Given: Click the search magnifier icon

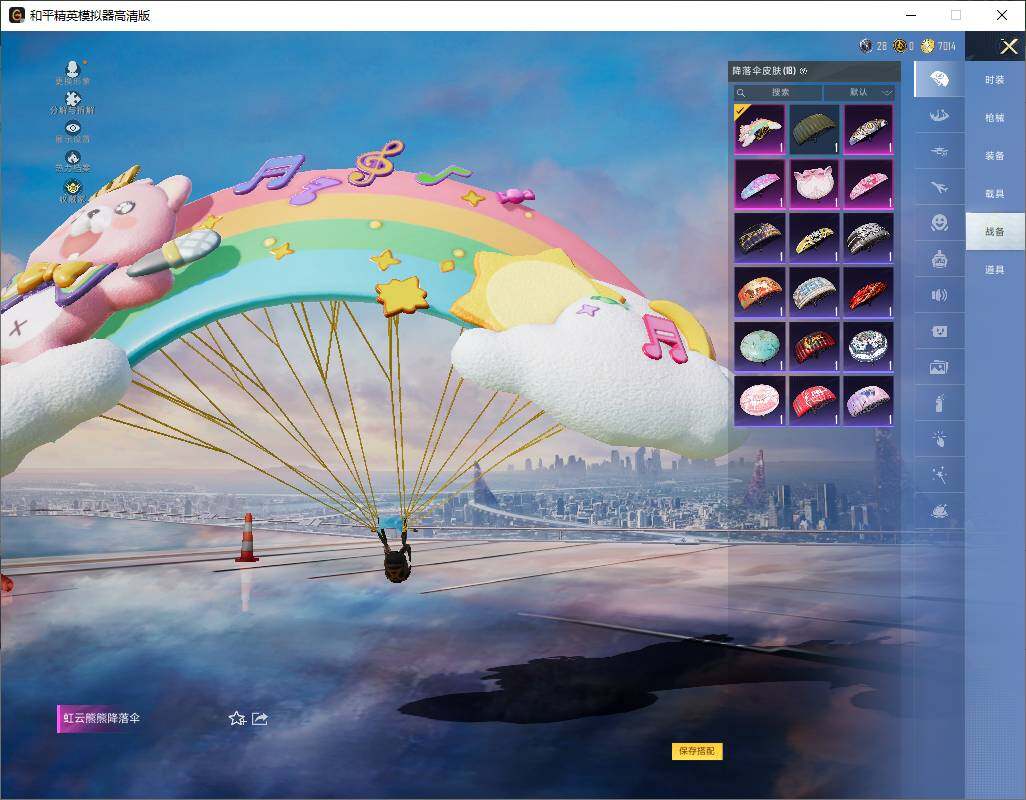Looking at the screenshot, I should click(x=741, y=93).
